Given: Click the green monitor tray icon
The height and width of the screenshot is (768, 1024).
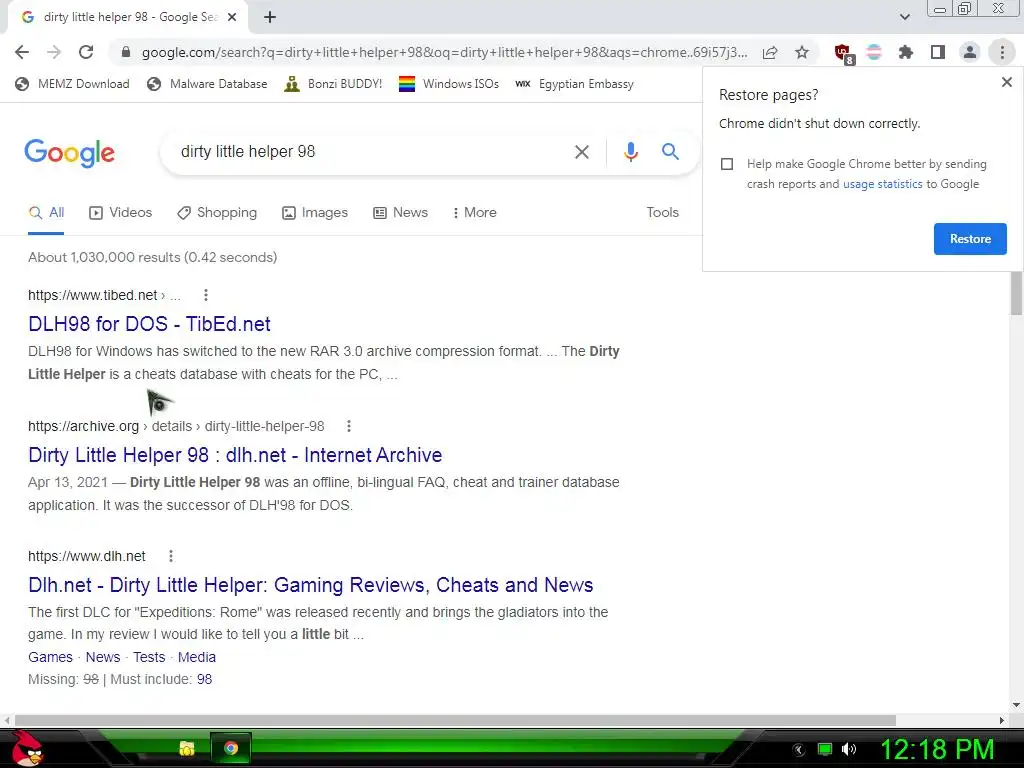Looking at the screenshot, I should pos(825,749).
